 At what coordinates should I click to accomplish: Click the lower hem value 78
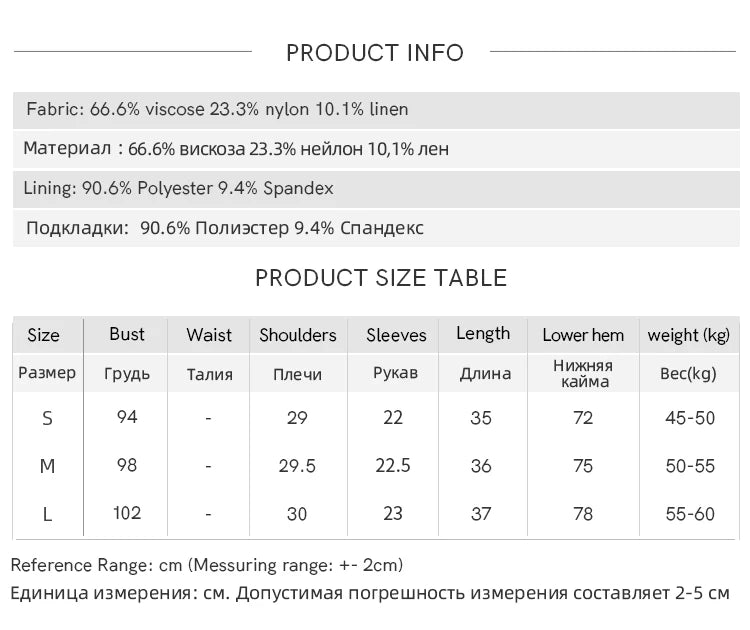click(583, 514)
